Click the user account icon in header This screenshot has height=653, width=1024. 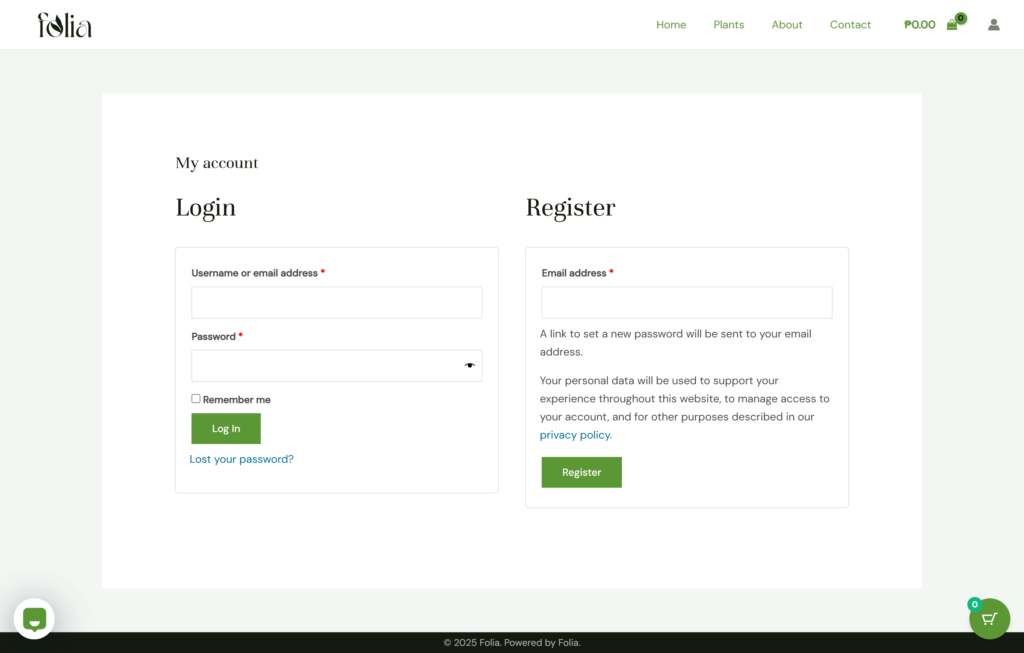[993, 25]
